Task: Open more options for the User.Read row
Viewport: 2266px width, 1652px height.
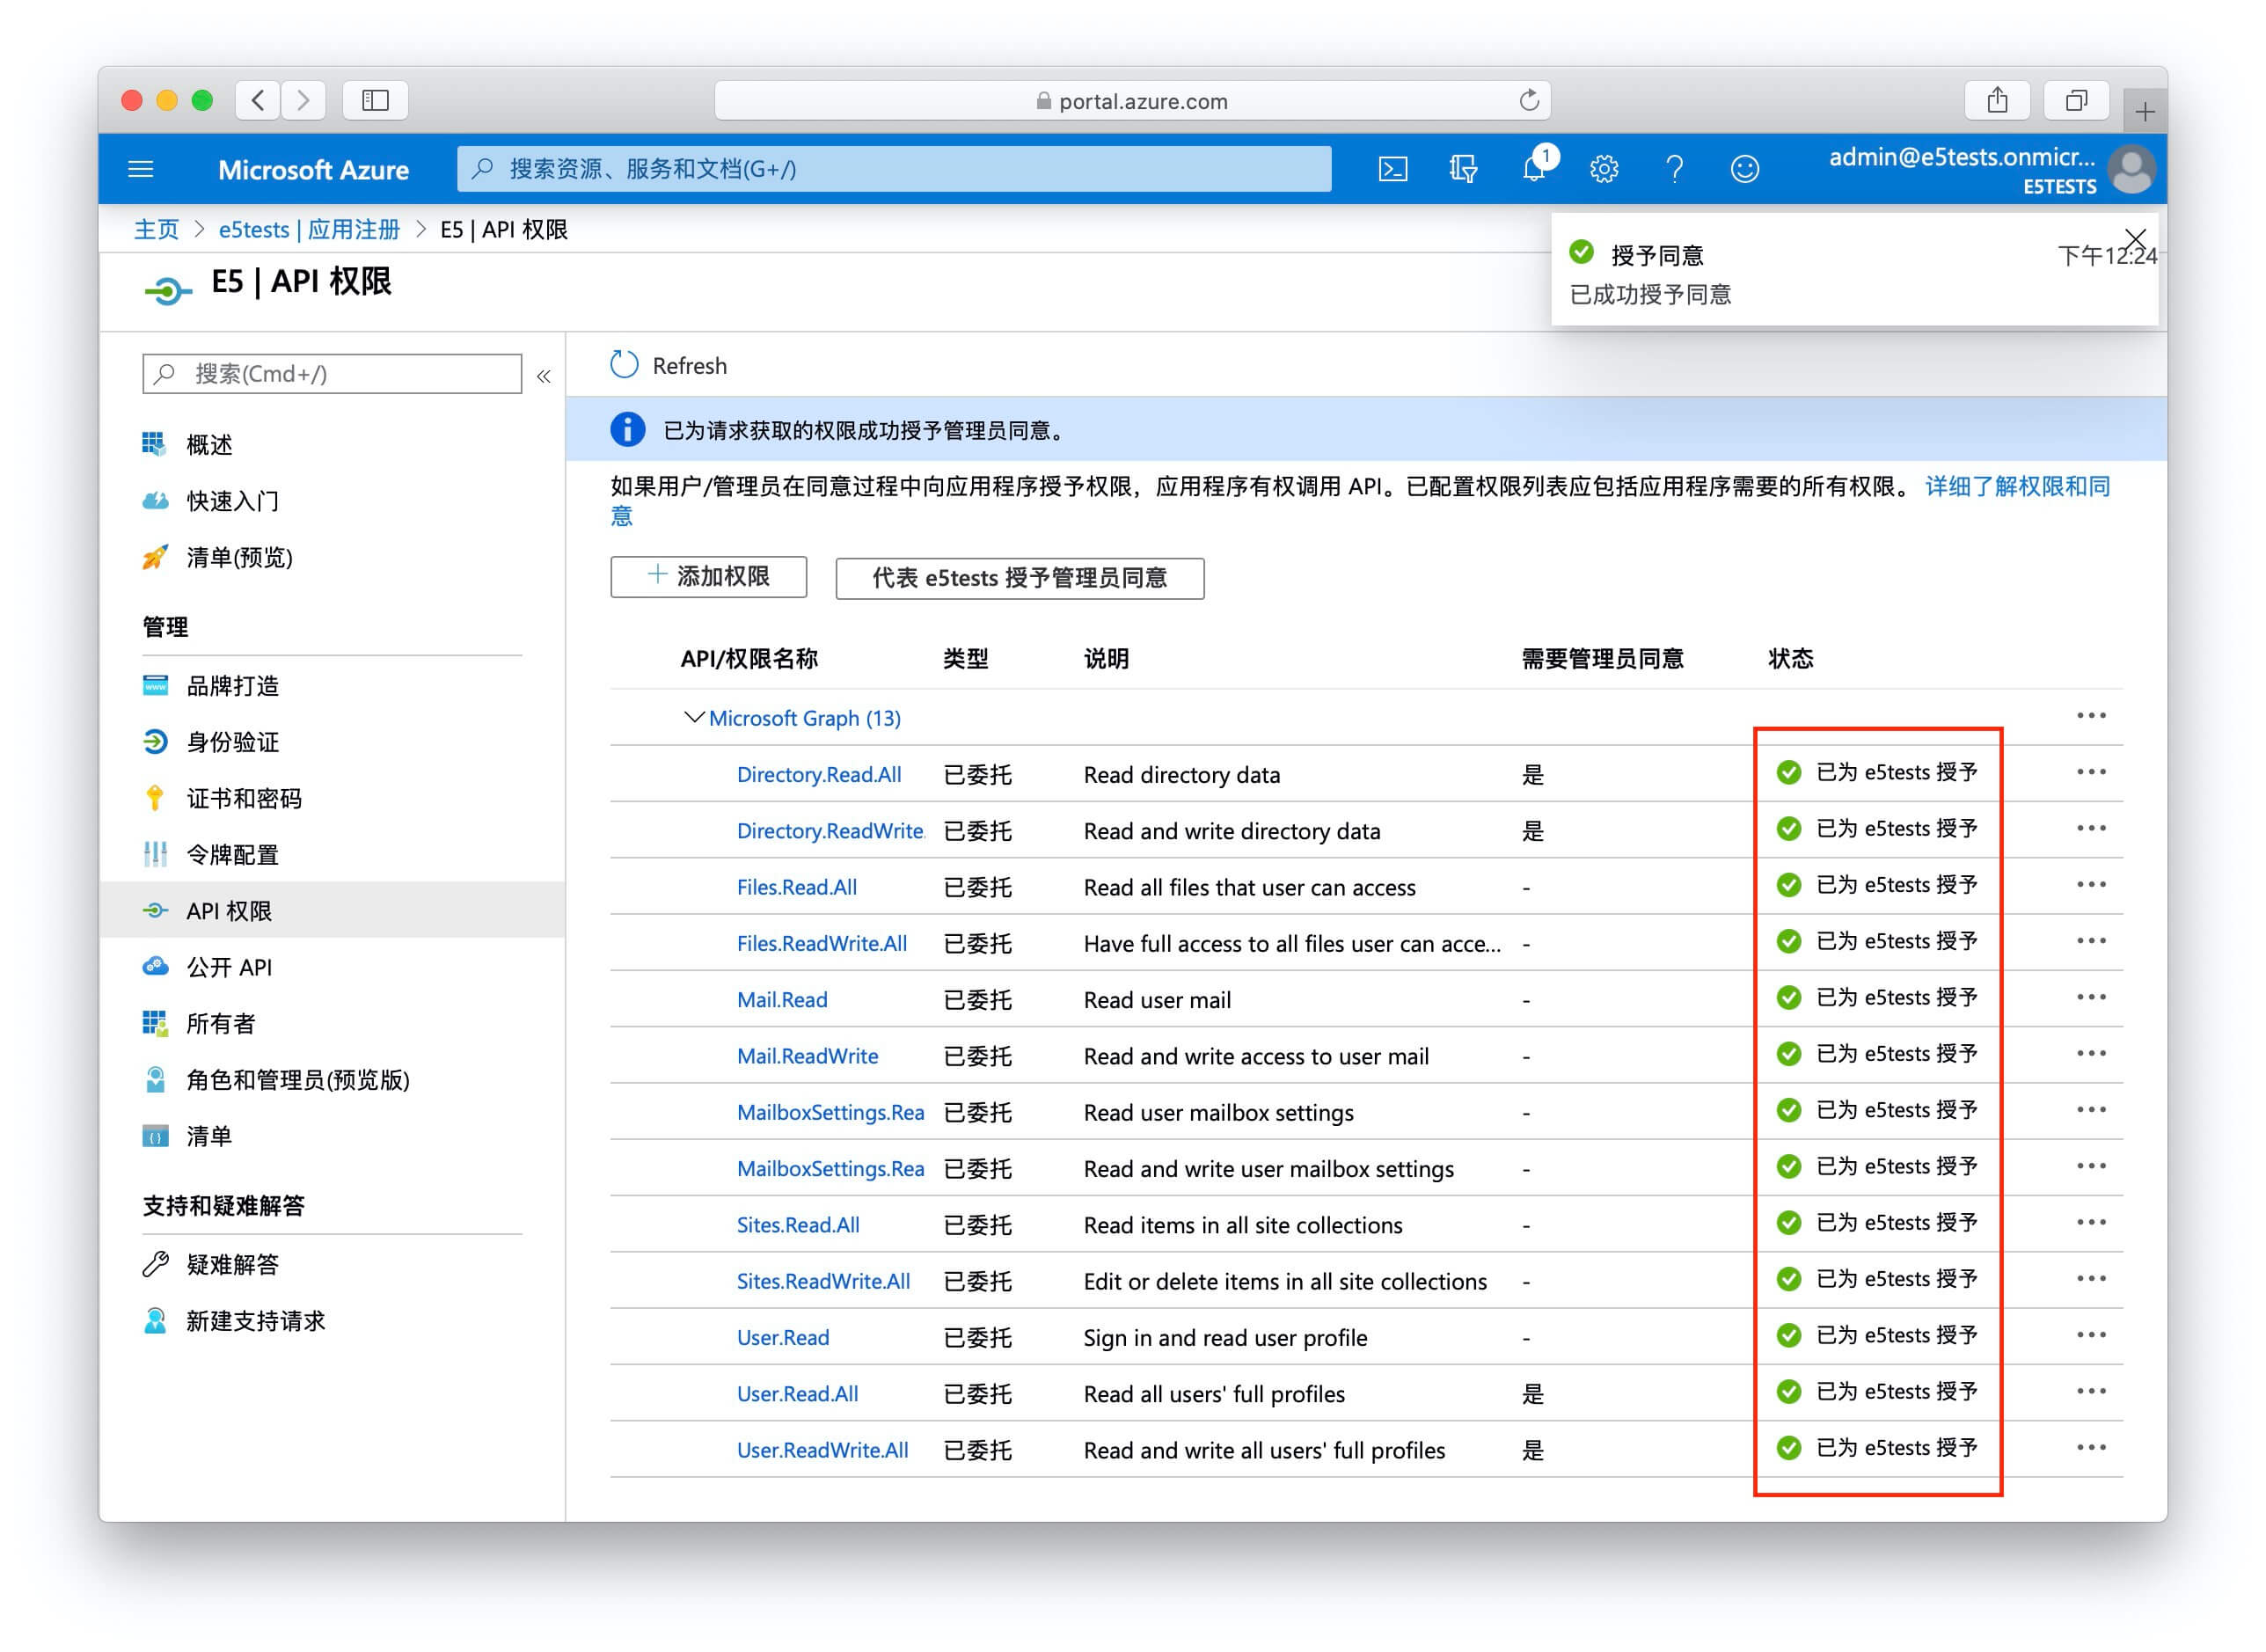Action: [x=2091, y=1335]
